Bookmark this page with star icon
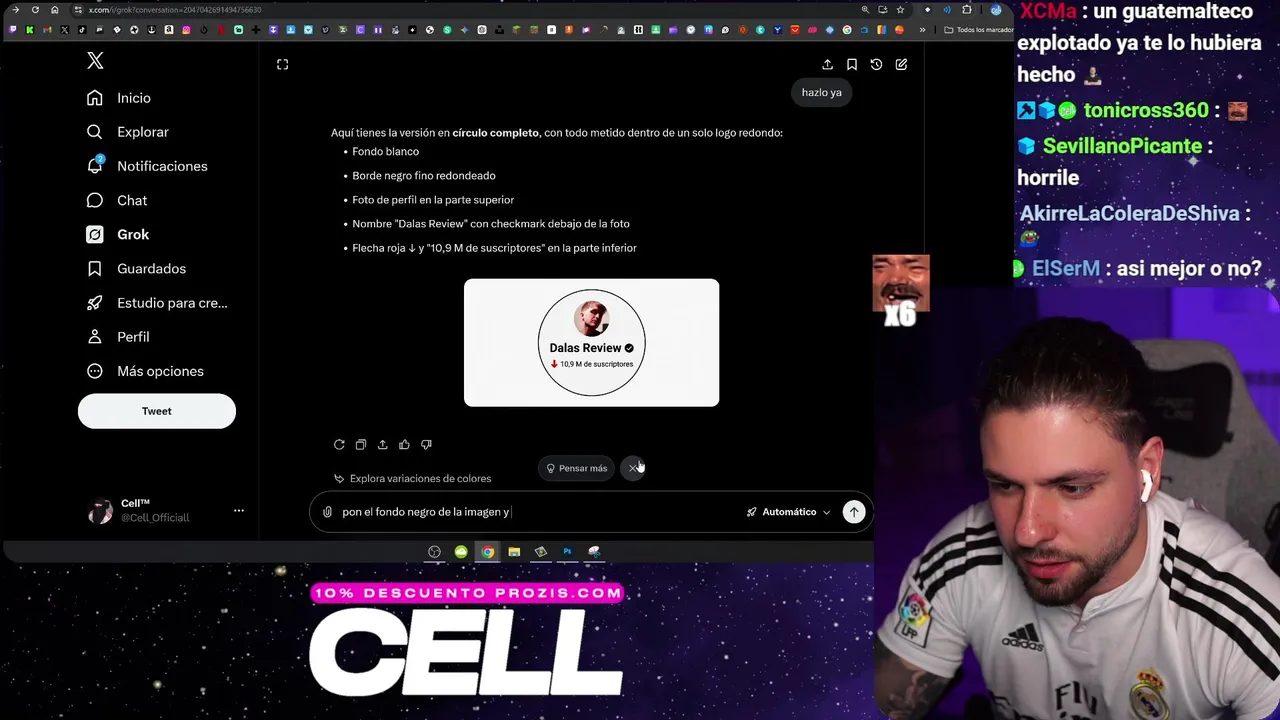1280x720 pixels. coord(900,10)
